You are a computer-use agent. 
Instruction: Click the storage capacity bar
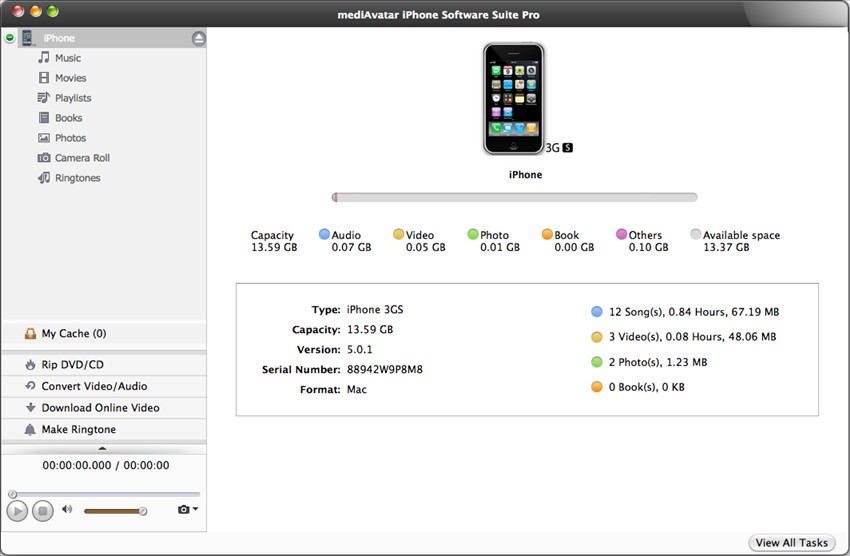click(514, 197)
